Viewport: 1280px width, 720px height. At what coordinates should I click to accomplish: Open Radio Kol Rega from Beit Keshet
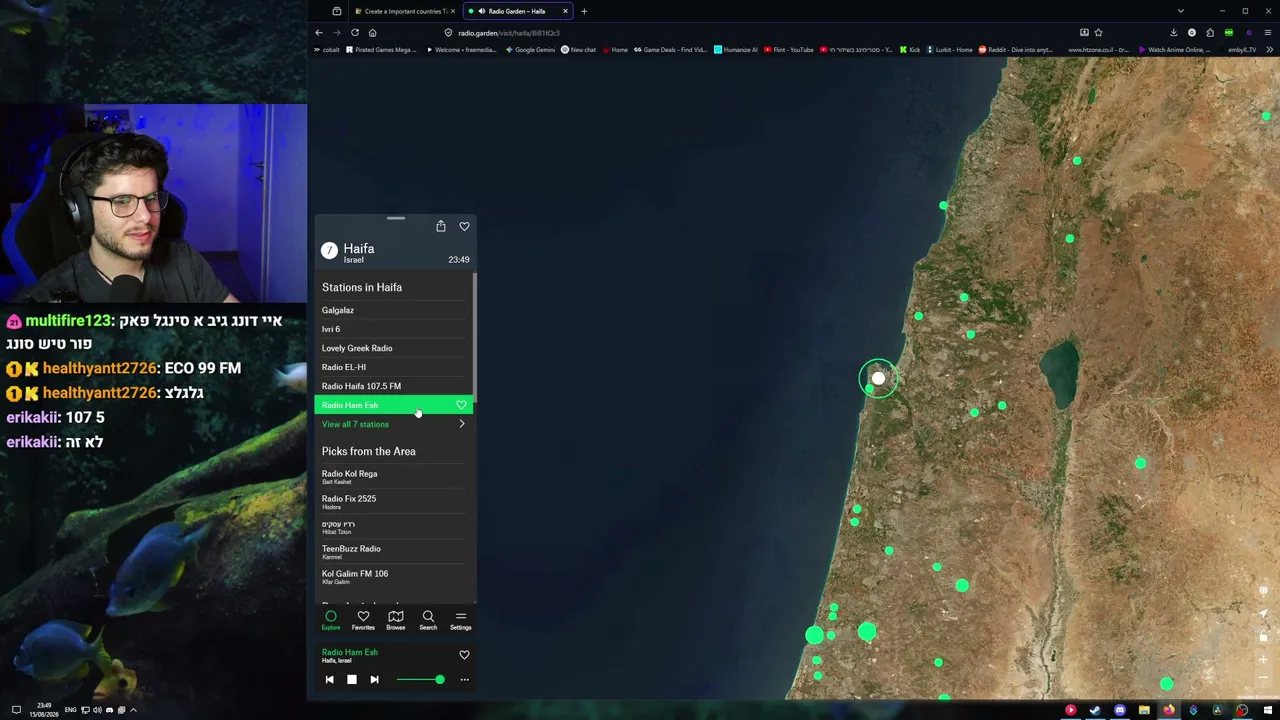click(x=393, y=477)
